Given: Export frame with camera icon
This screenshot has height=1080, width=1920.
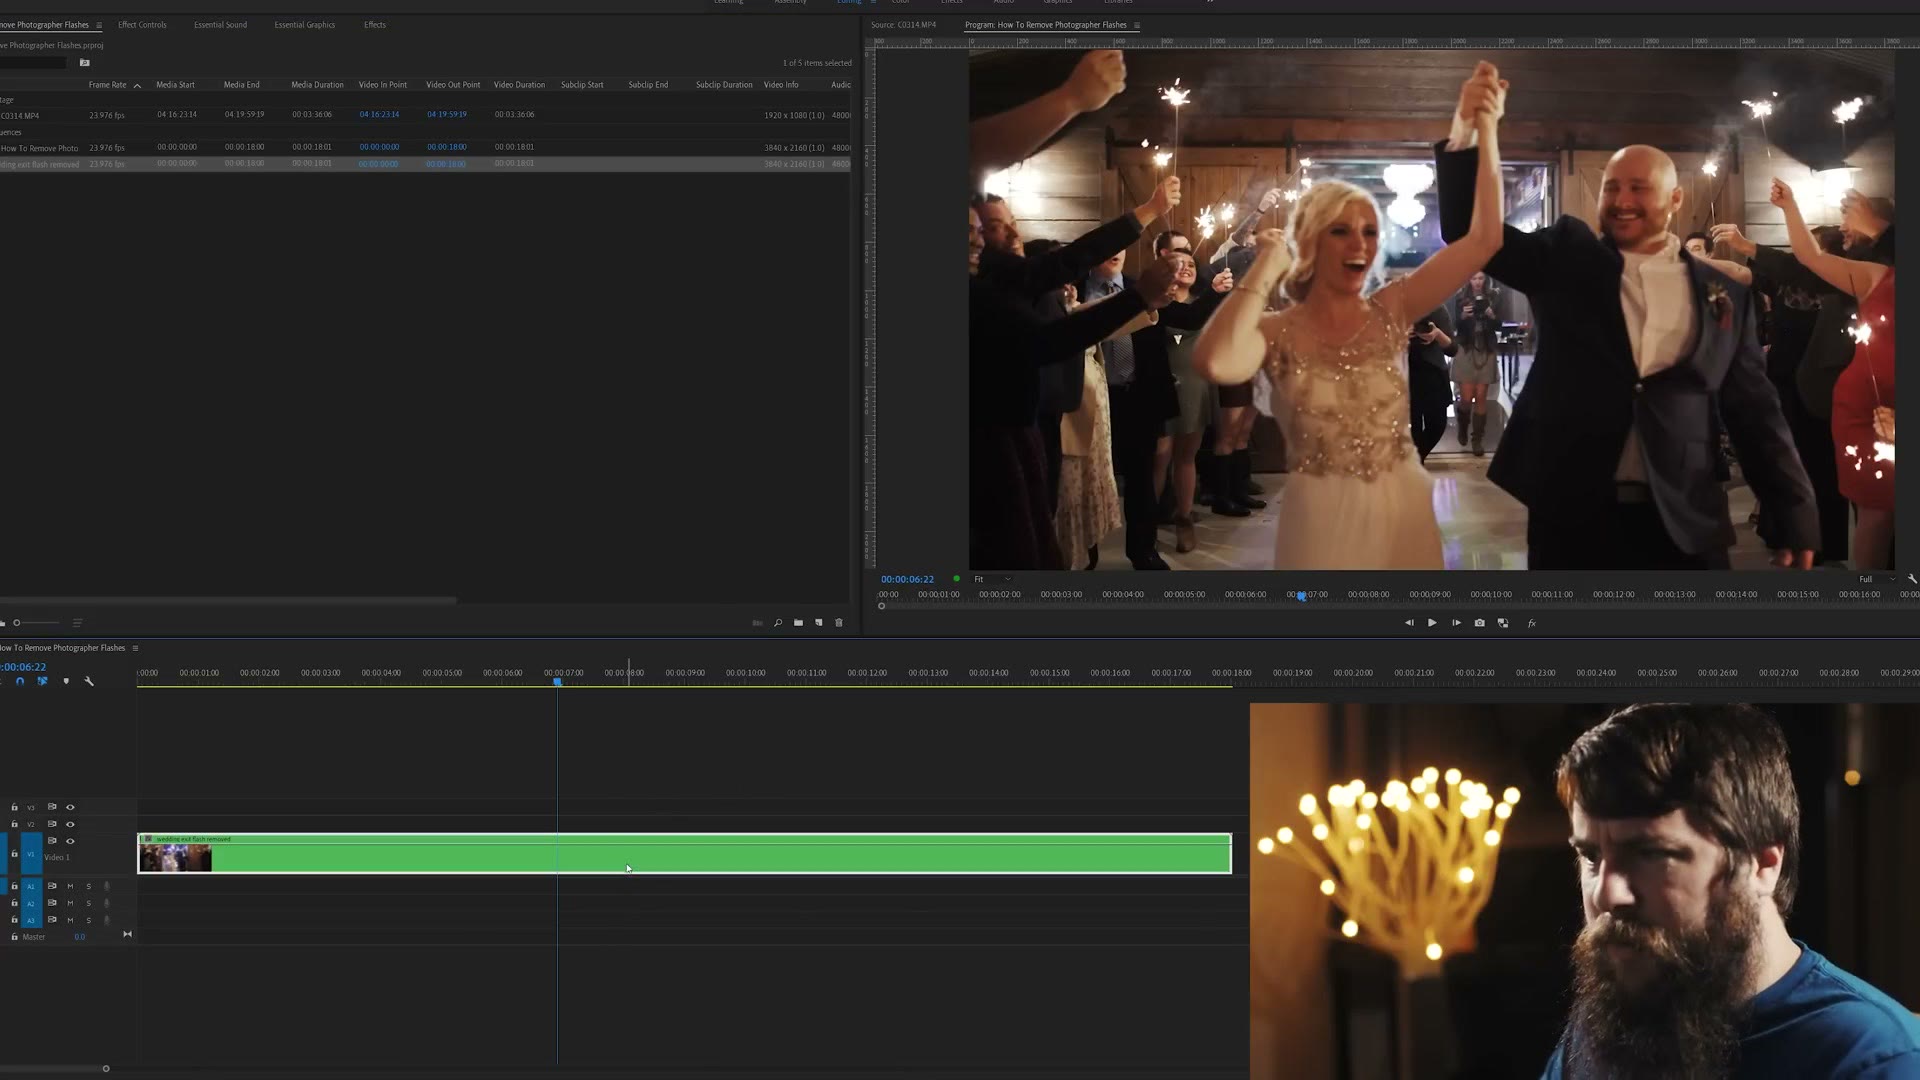Looking at the screenshot, I should (1480, 623).
